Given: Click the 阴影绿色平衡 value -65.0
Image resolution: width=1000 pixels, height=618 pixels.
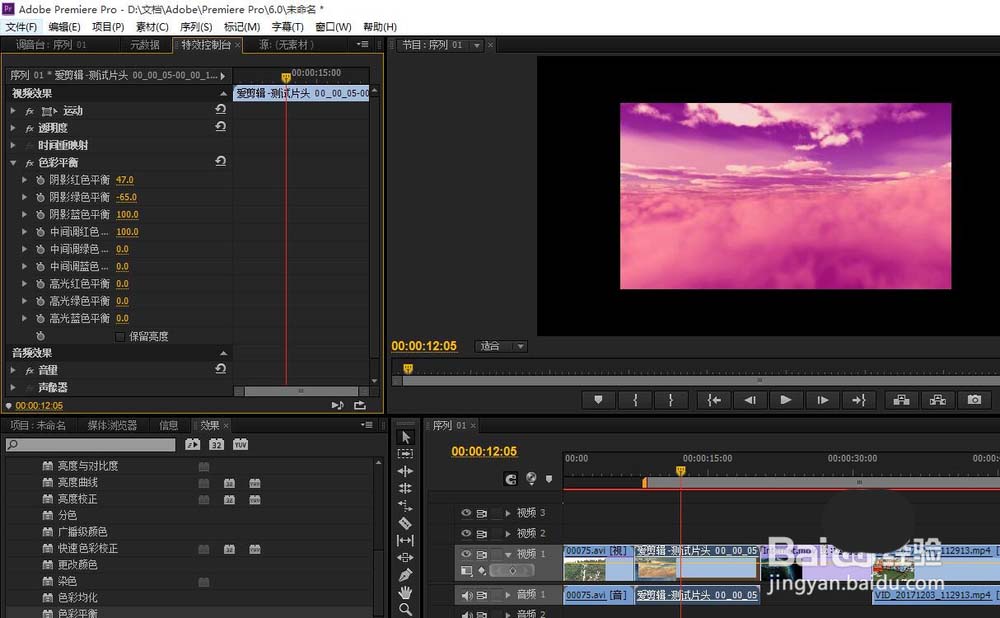Looking at the screenshot, I should click(x=126, y=197).
